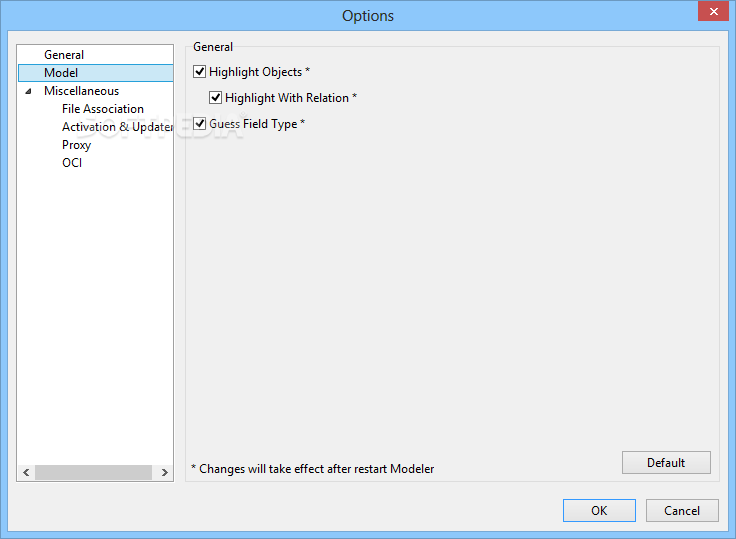Viewport: 736px width, 539px height.
Task: Select the Model category
Action: pos(95,73)
